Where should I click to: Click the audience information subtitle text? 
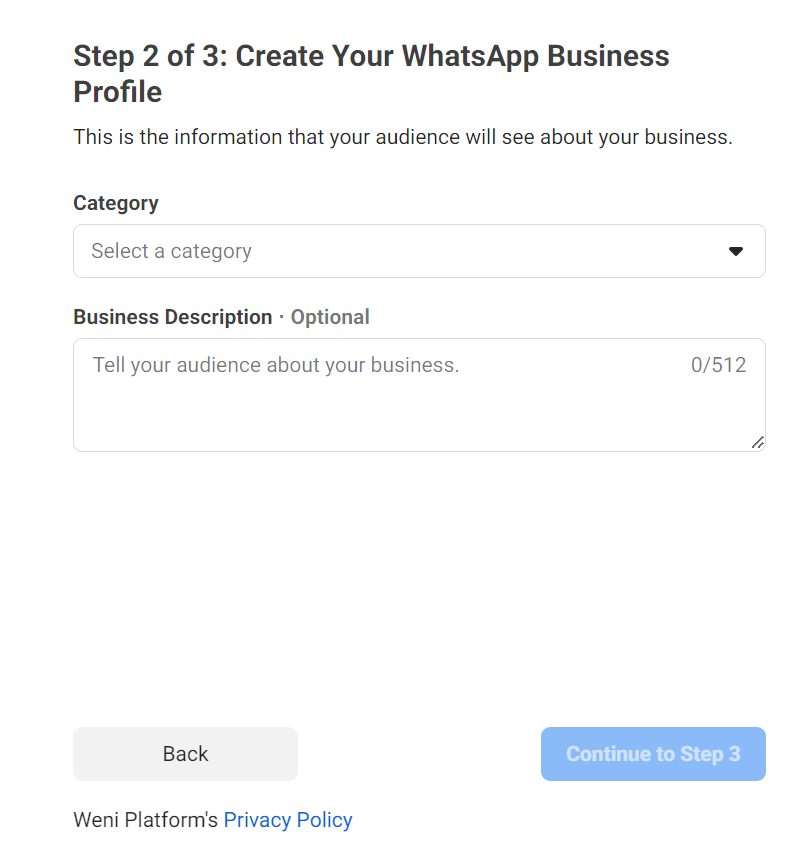403,137
